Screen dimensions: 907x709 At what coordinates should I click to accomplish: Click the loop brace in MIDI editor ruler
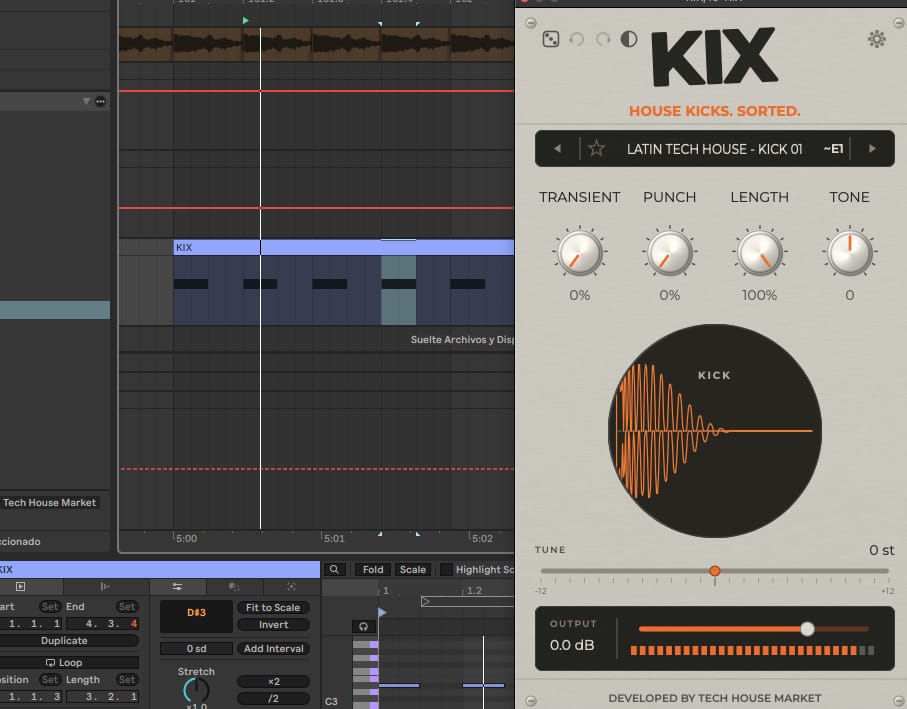click(x=467, y=602)
